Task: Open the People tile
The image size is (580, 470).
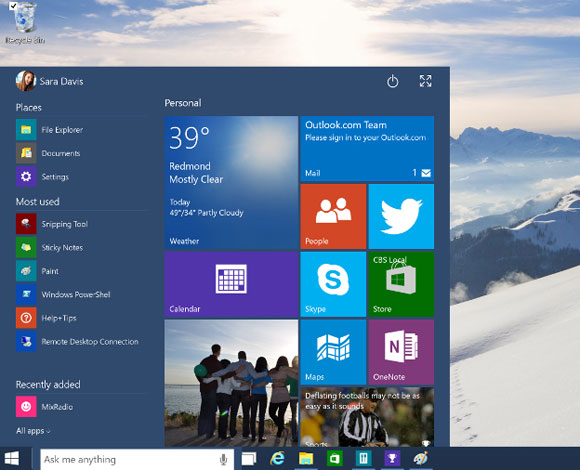Action: pos(333,216)
